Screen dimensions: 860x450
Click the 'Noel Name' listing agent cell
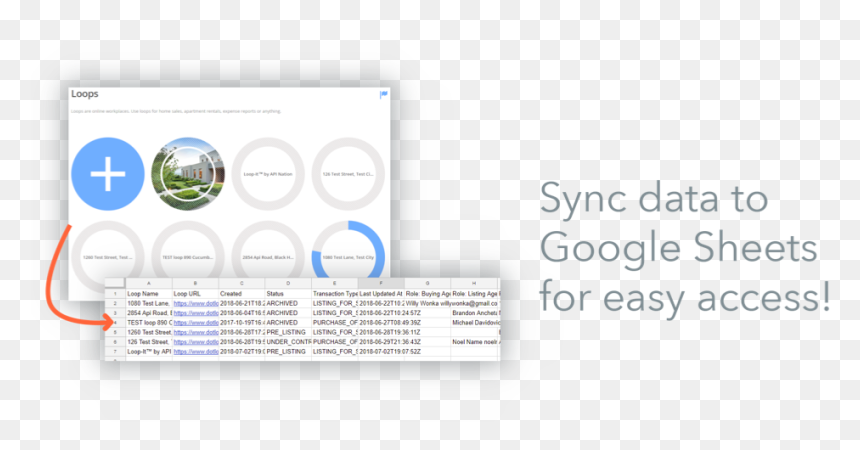(474, 342)
